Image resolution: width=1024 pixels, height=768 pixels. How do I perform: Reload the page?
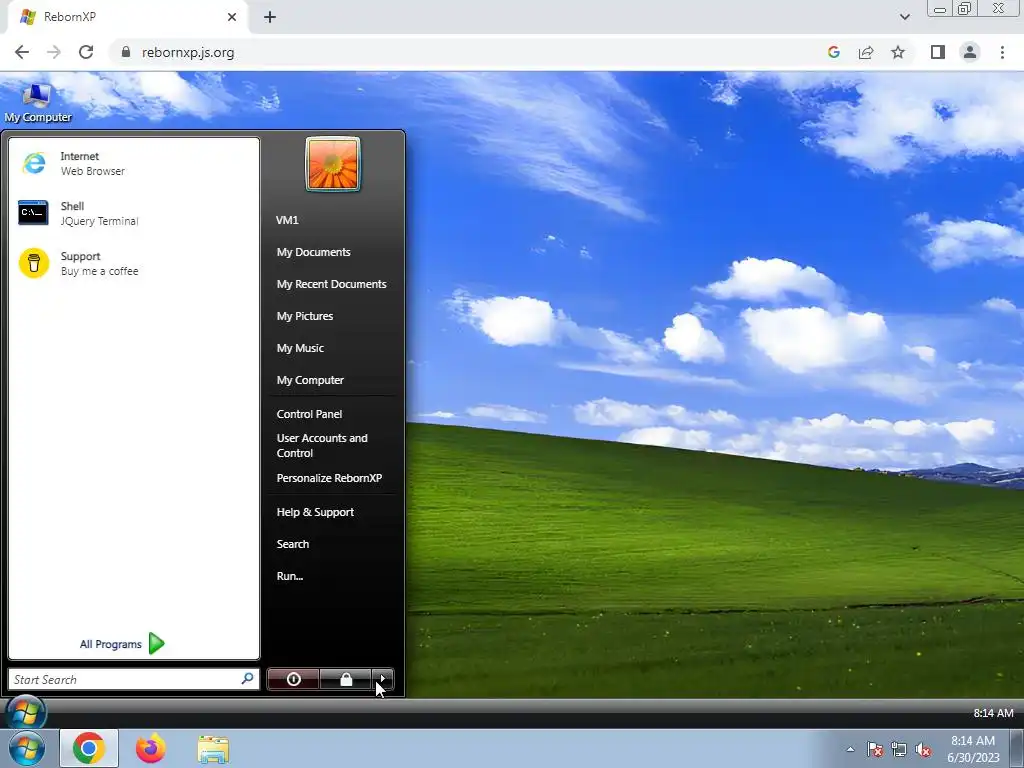[86, 52]
